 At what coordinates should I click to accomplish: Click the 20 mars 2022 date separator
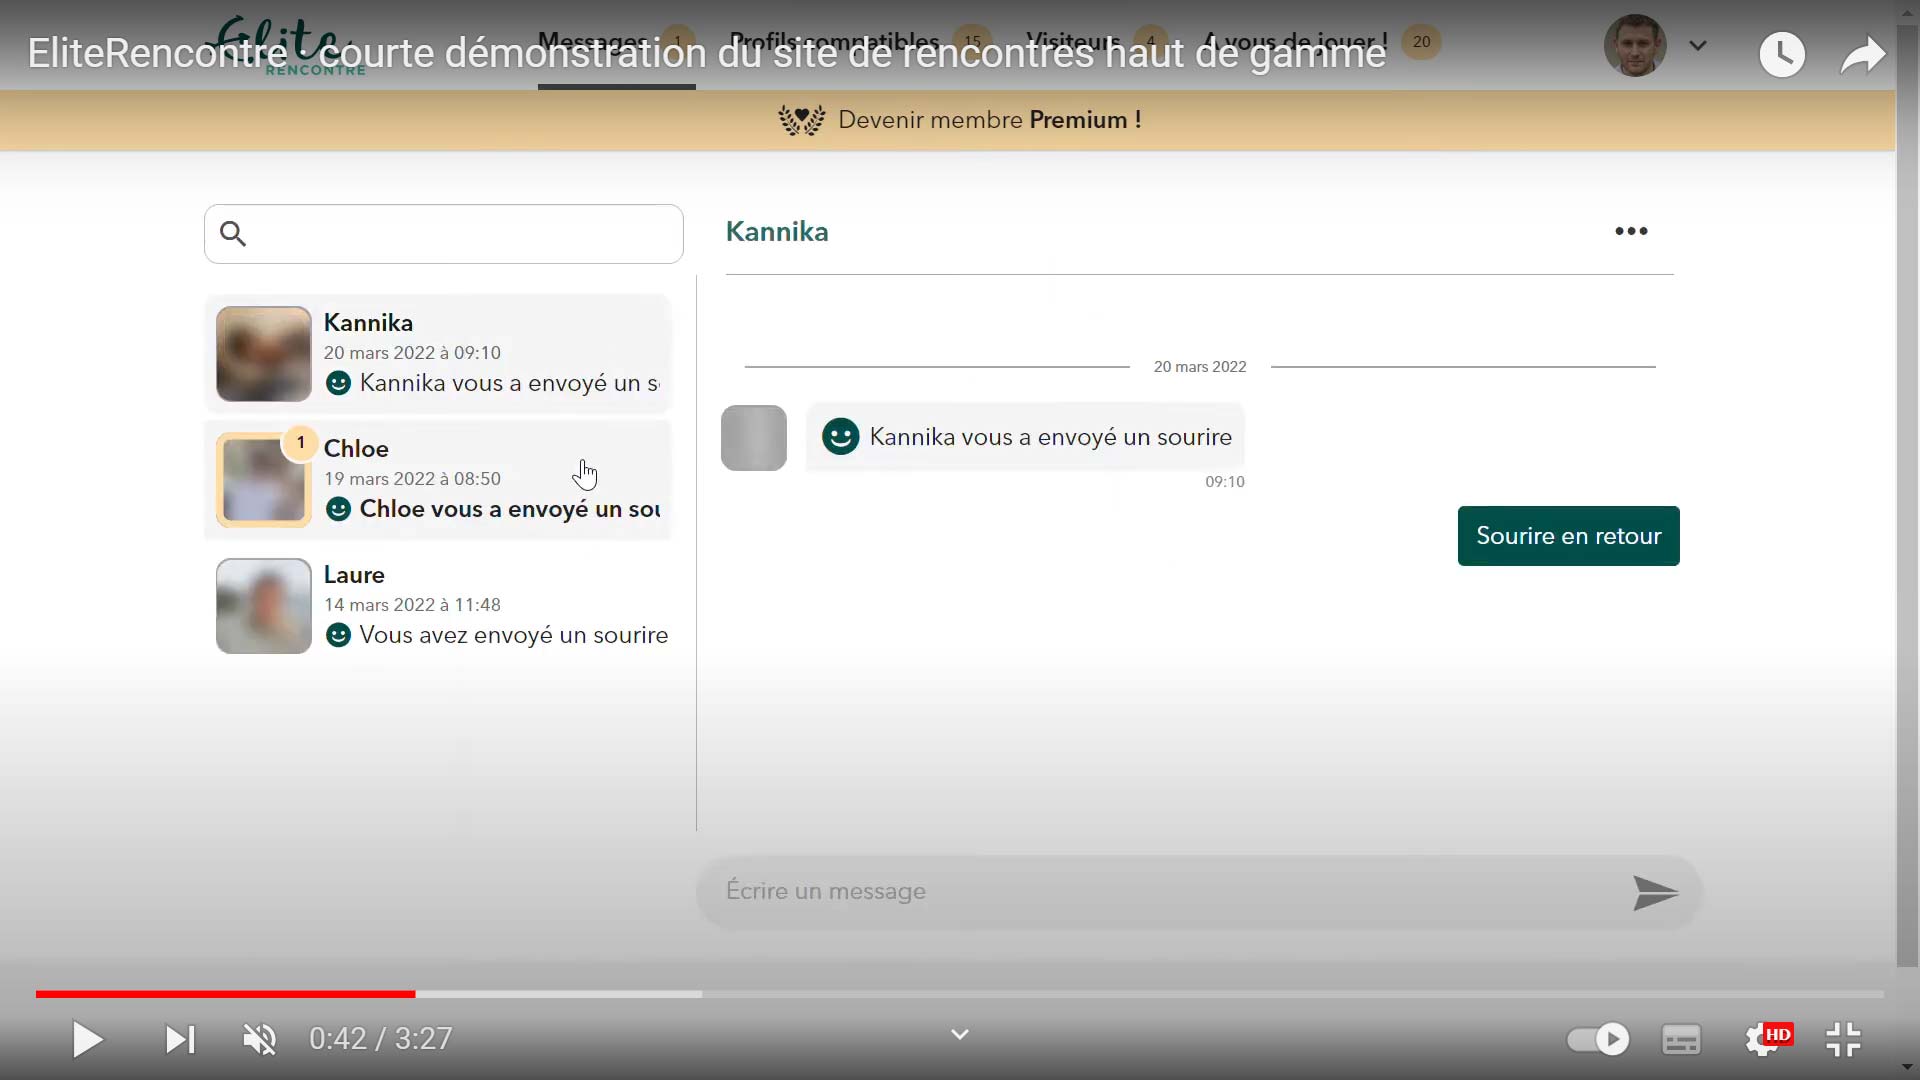[x=1200, y=367]
